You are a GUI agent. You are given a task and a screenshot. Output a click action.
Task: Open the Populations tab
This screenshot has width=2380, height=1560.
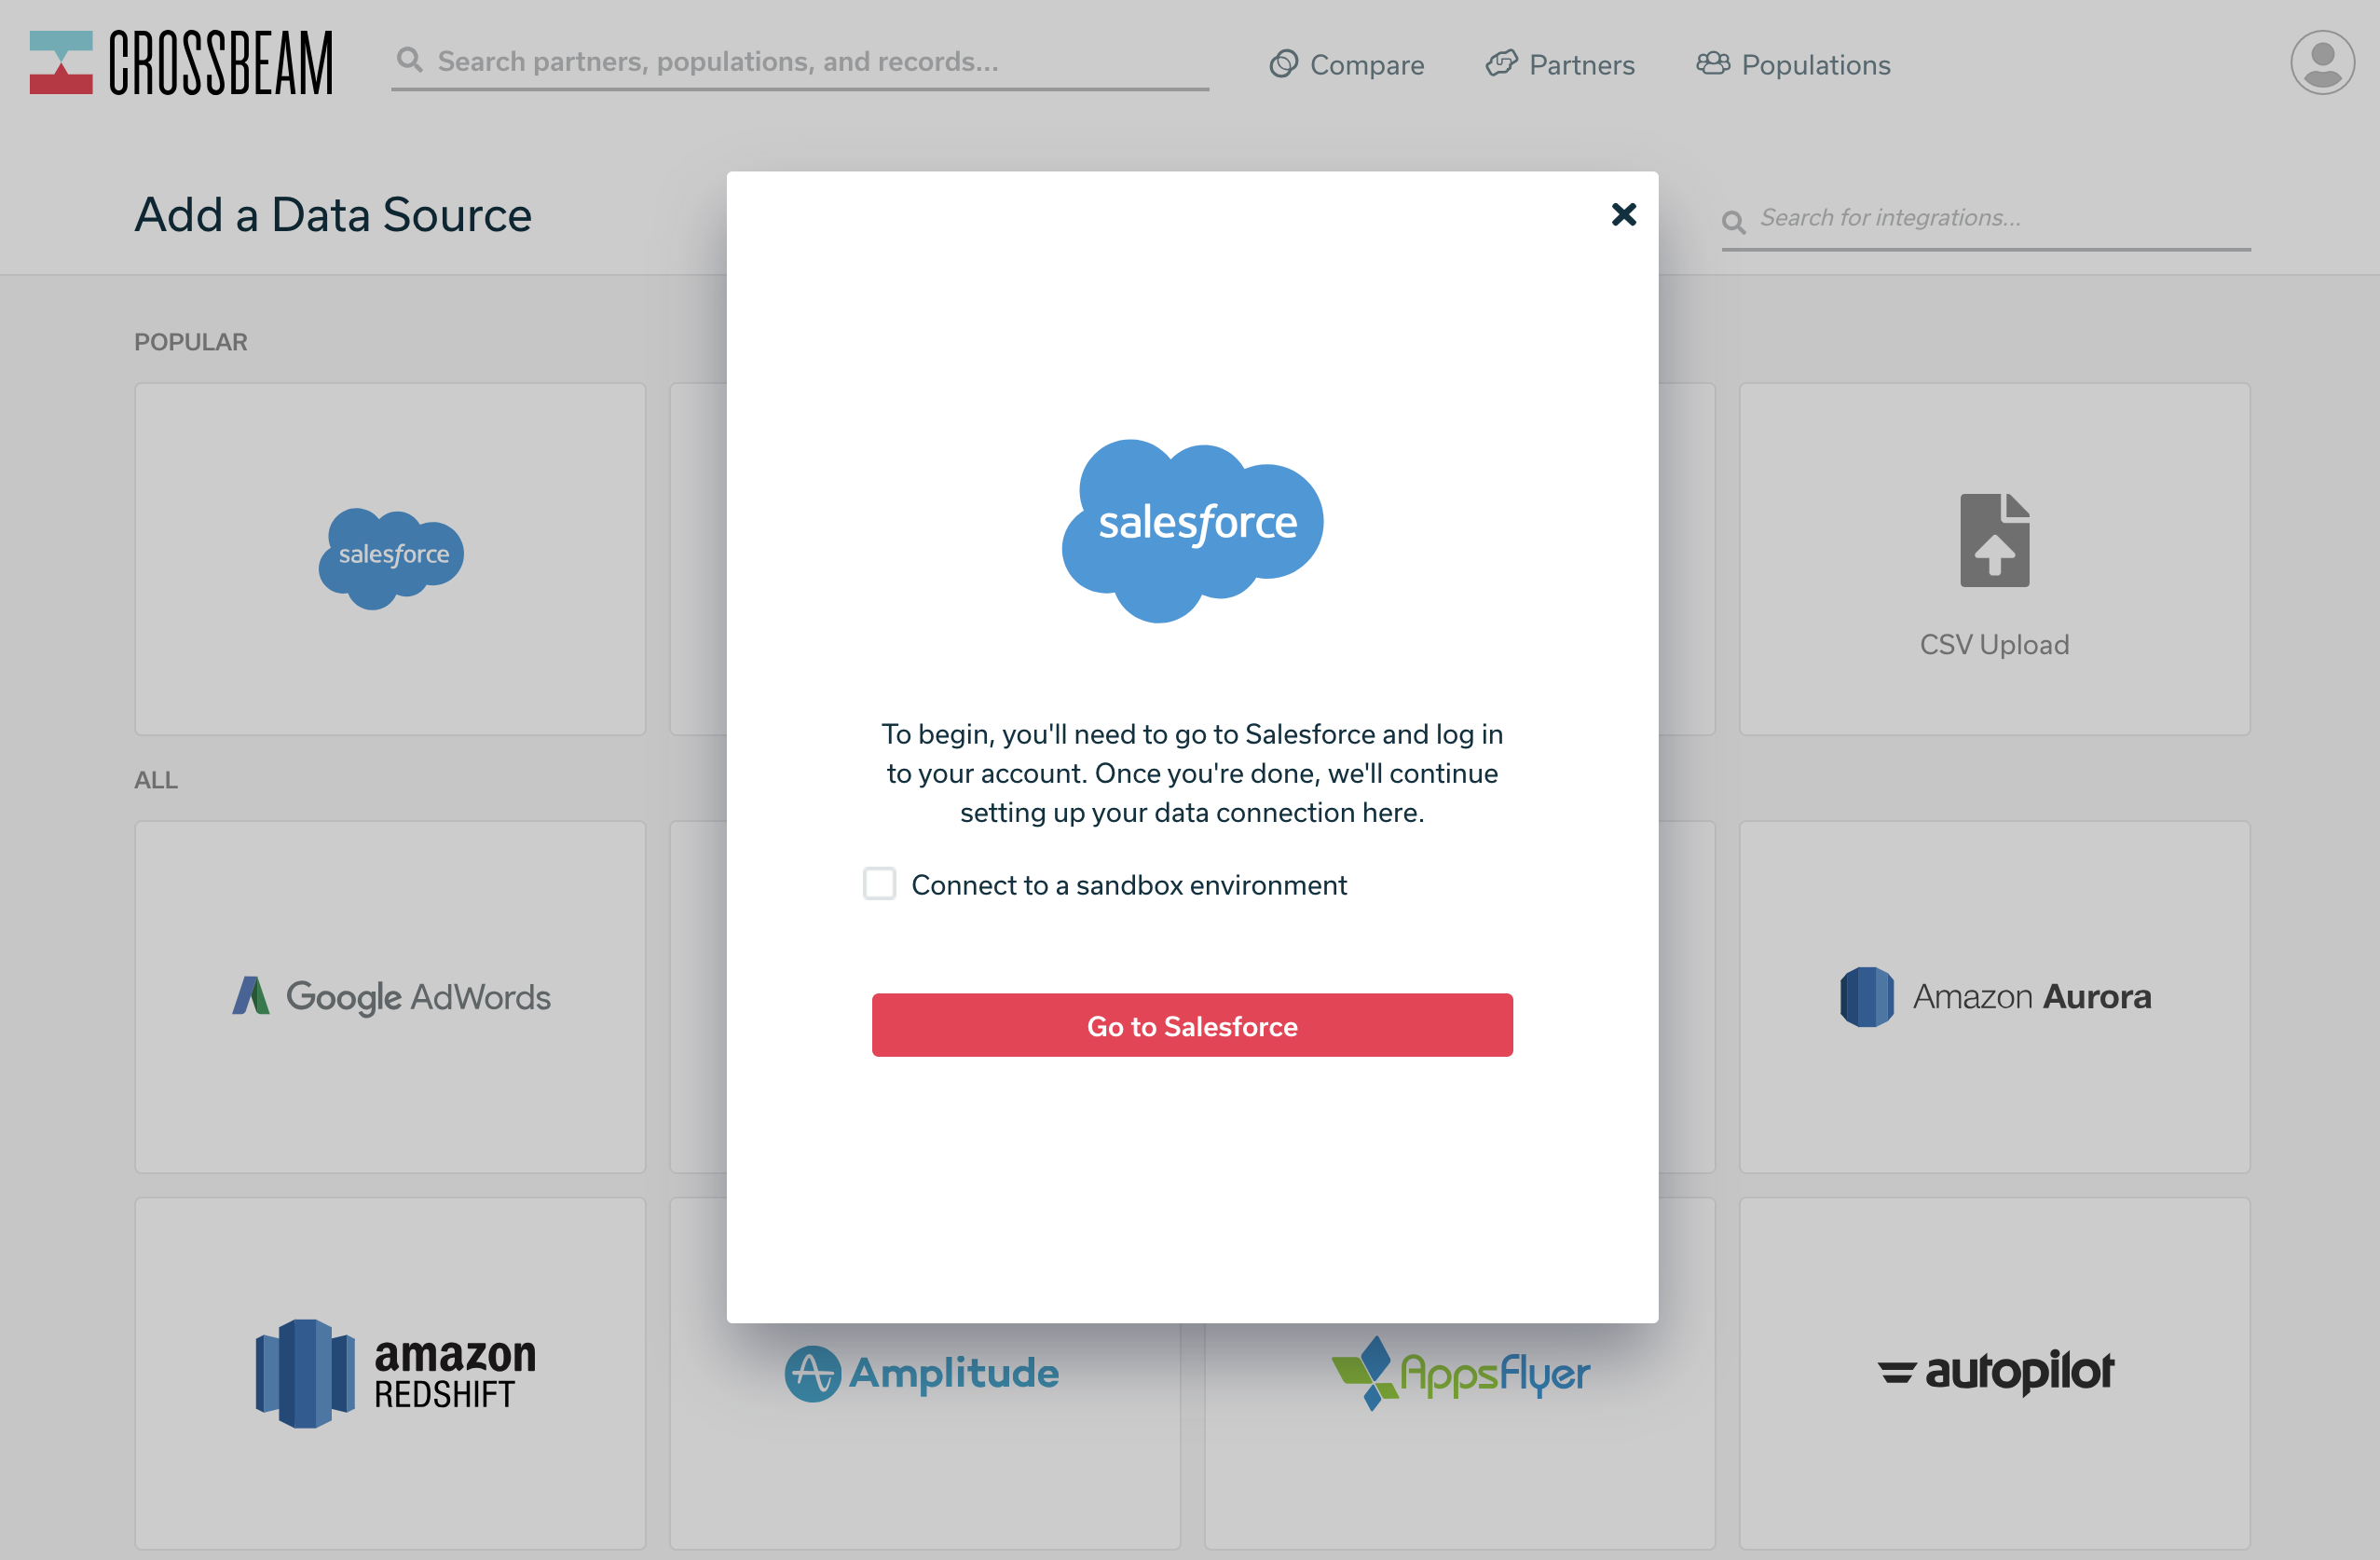(1816, 62)
